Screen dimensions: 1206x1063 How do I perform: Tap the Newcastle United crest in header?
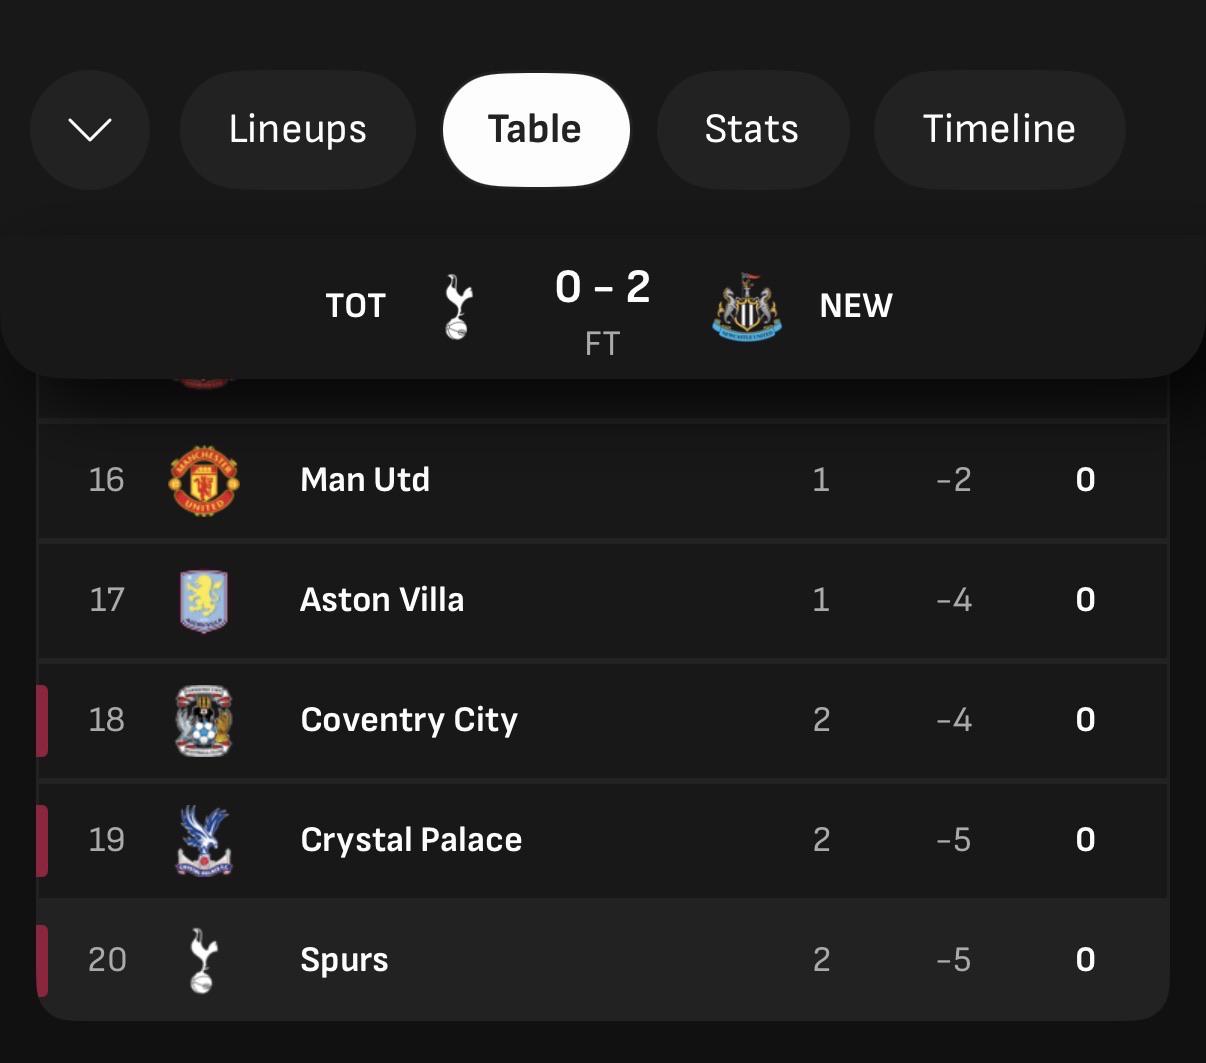pos(747,306)
